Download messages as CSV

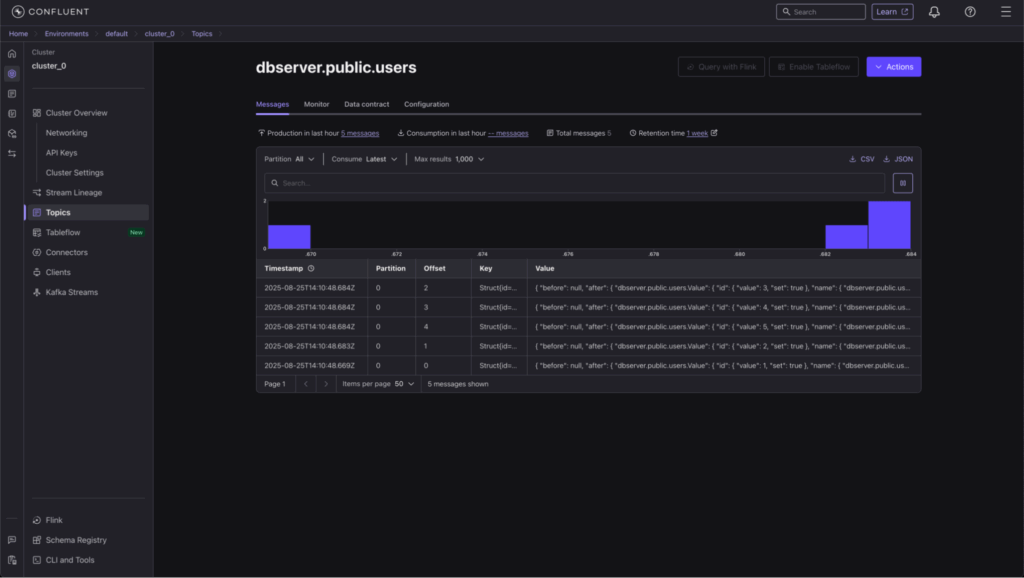pyautogui.click(x=861, y=159)
